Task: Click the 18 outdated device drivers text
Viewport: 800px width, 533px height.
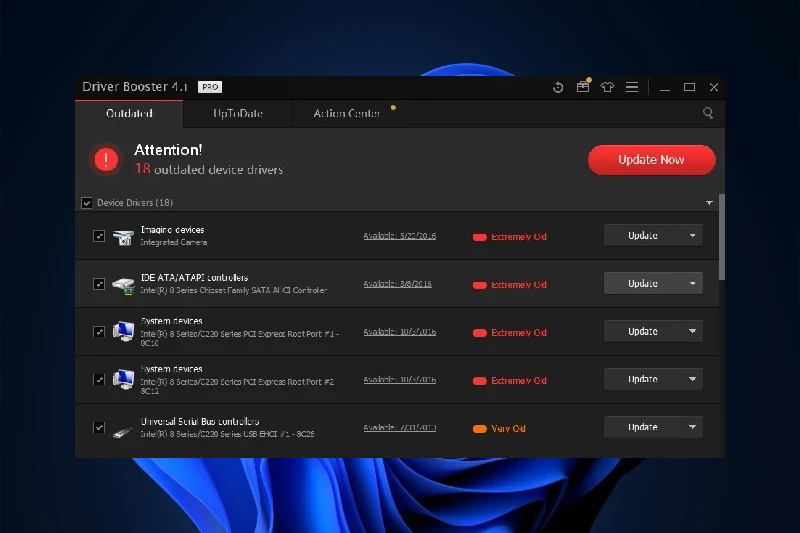Action: pos(209,169)
